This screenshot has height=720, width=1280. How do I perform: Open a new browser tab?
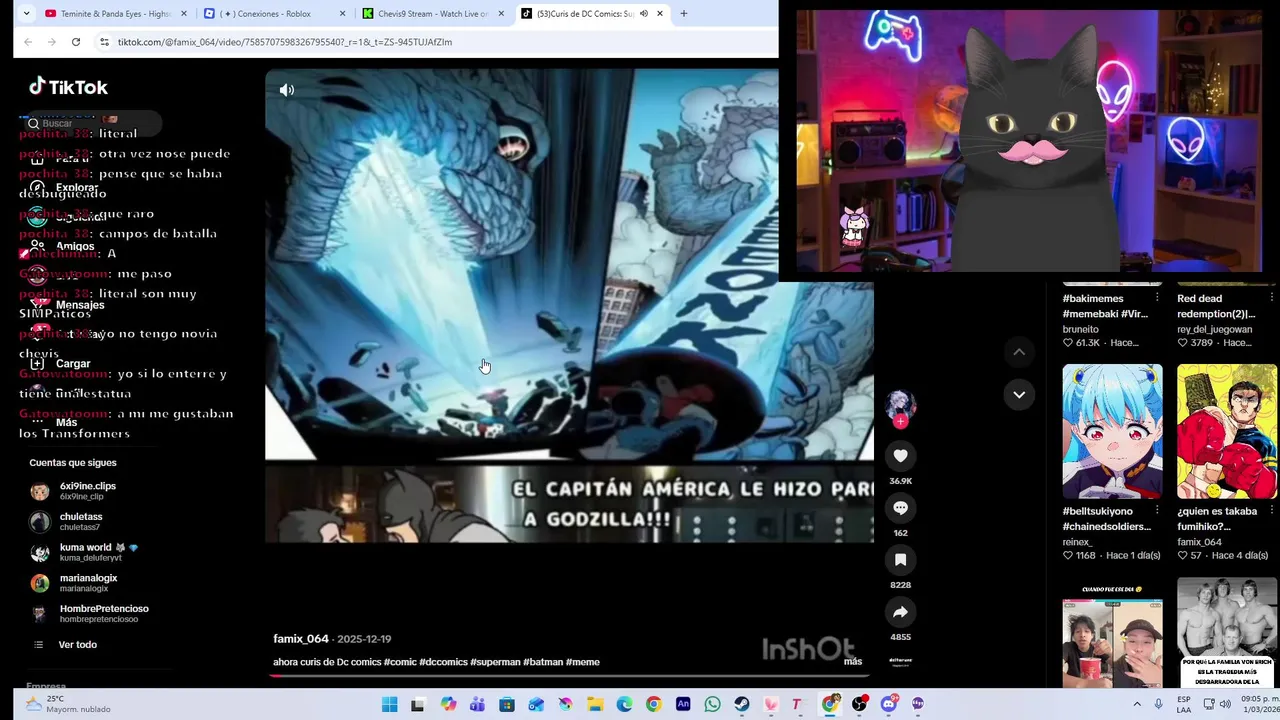coord(684,14)
